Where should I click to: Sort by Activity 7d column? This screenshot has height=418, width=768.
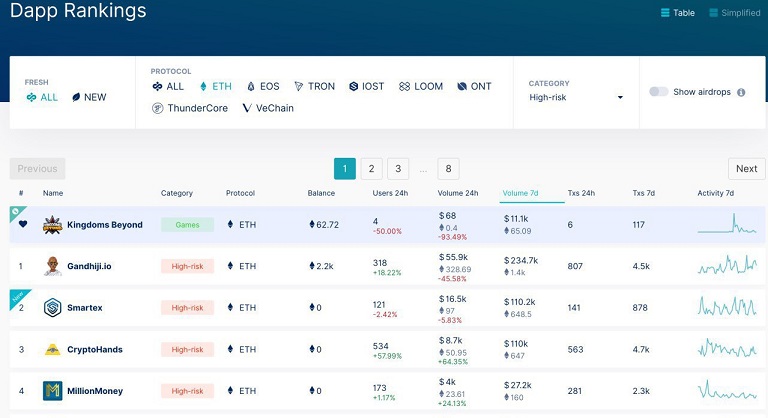pos(716,193)
